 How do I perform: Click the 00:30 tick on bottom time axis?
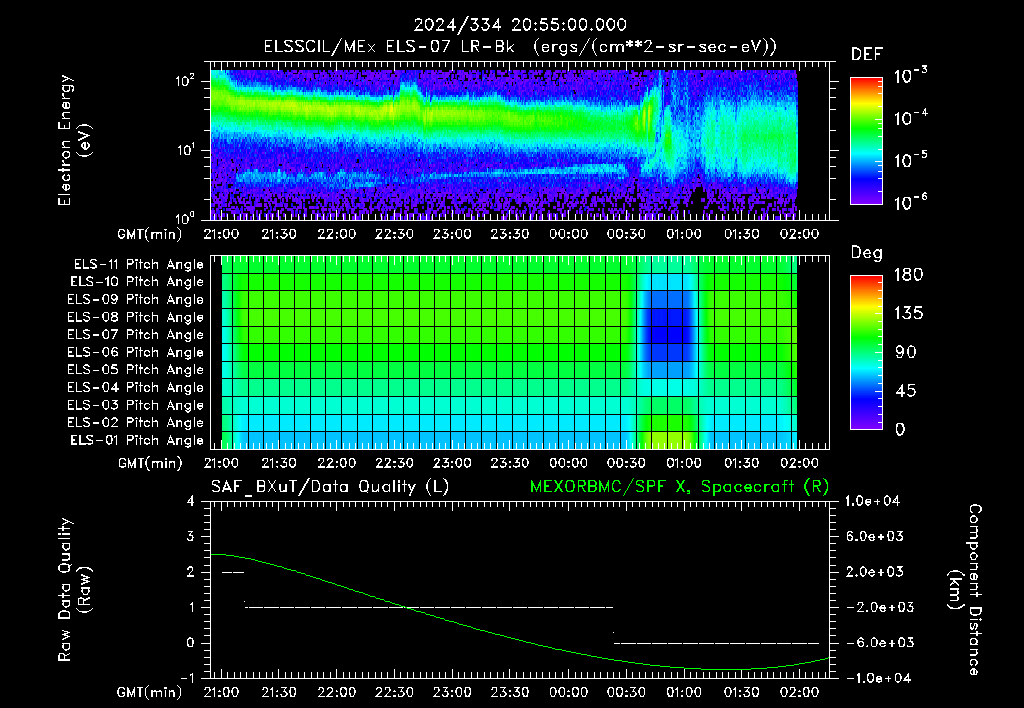pos(626,692)
